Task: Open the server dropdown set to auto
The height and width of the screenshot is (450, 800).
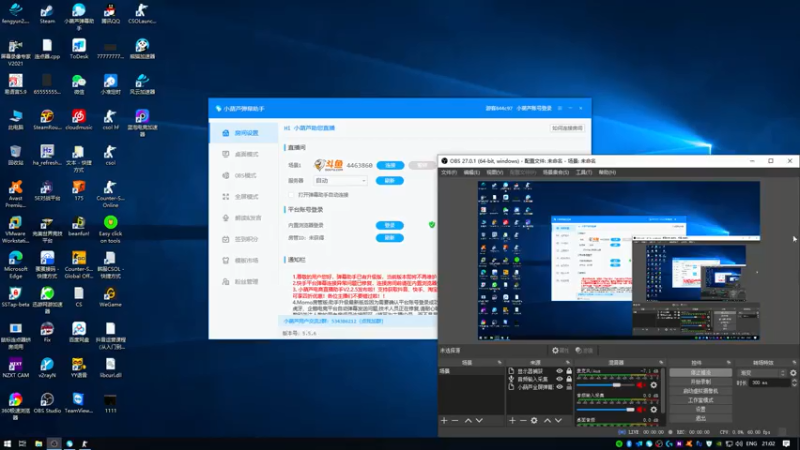Action: [x=340, y=181]
